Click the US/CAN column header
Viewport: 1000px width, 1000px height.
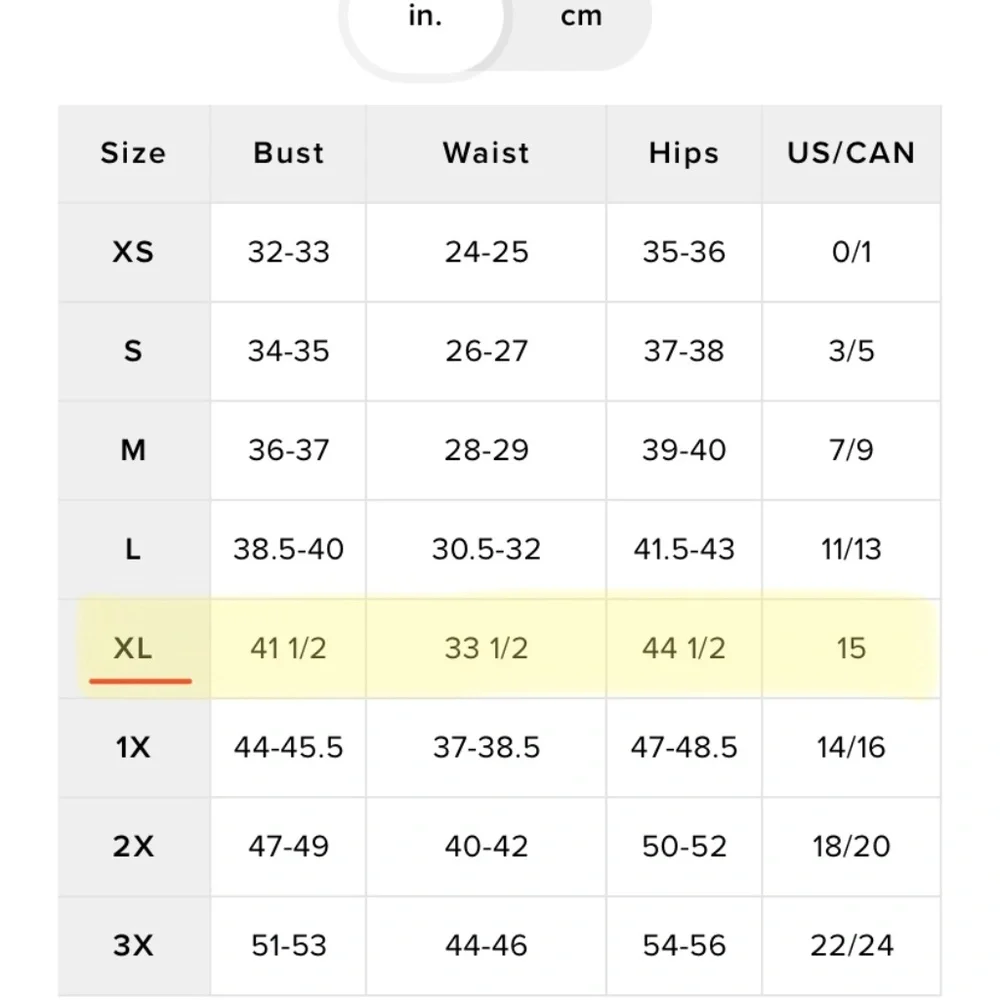(x=851, y=153)
